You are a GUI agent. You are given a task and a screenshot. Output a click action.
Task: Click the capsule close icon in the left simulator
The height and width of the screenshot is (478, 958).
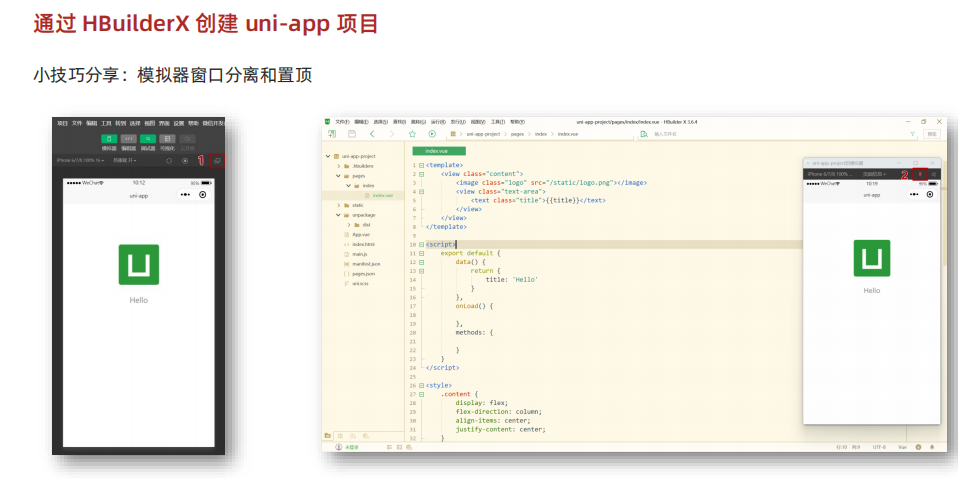[x=203, y=195]
